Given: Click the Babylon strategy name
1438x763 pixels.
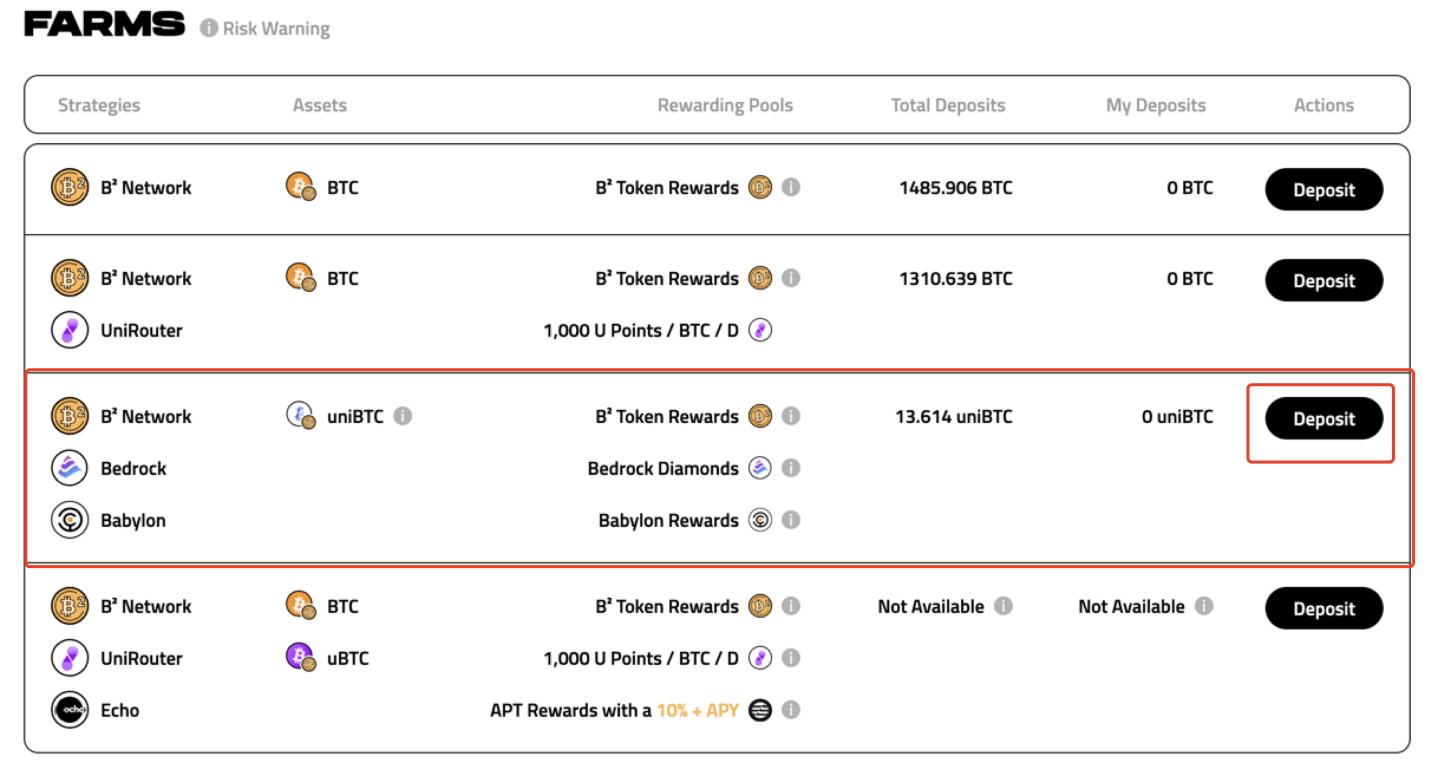Looking at the screenshot, I should click(x=133, y=520).
